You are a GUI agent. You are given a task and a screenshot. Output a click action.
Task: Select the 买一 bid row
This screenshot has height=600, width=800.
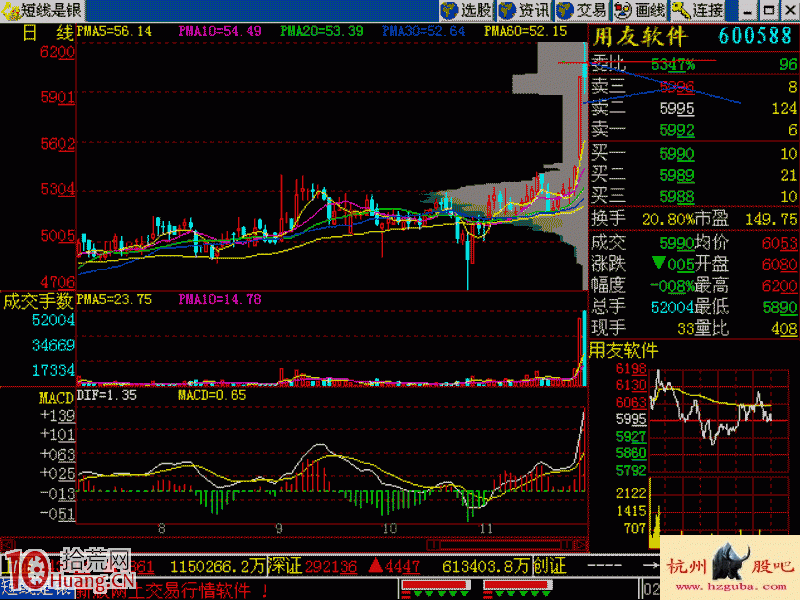pyautogui.click(x=694, y=153)
